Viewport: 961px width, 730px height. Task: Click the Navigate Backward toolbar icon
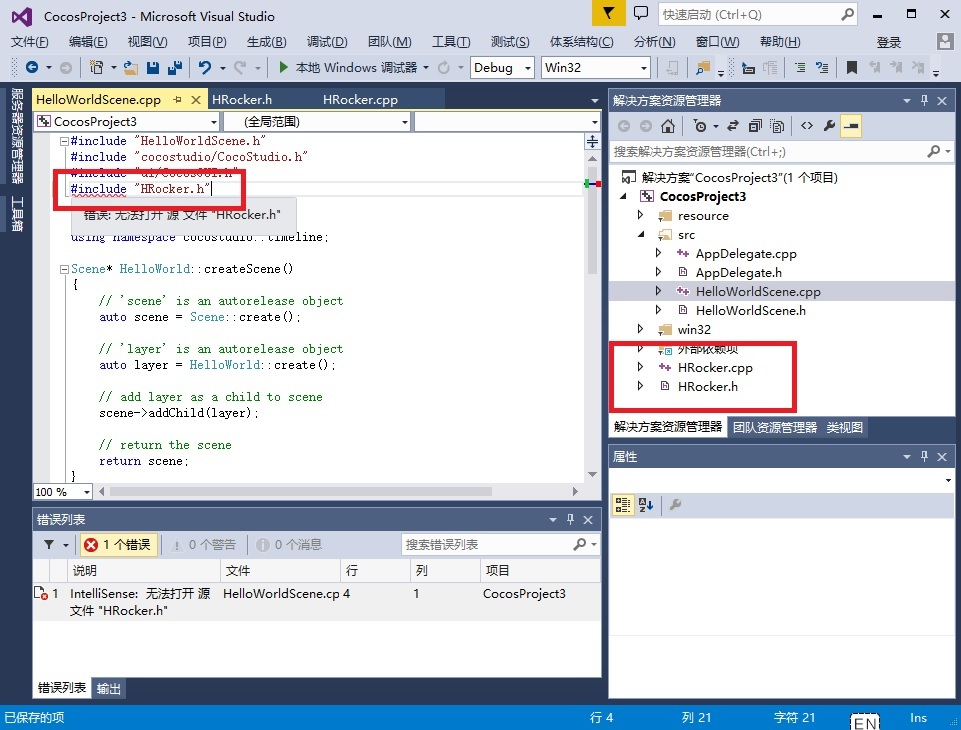click(x=32, y=67)
